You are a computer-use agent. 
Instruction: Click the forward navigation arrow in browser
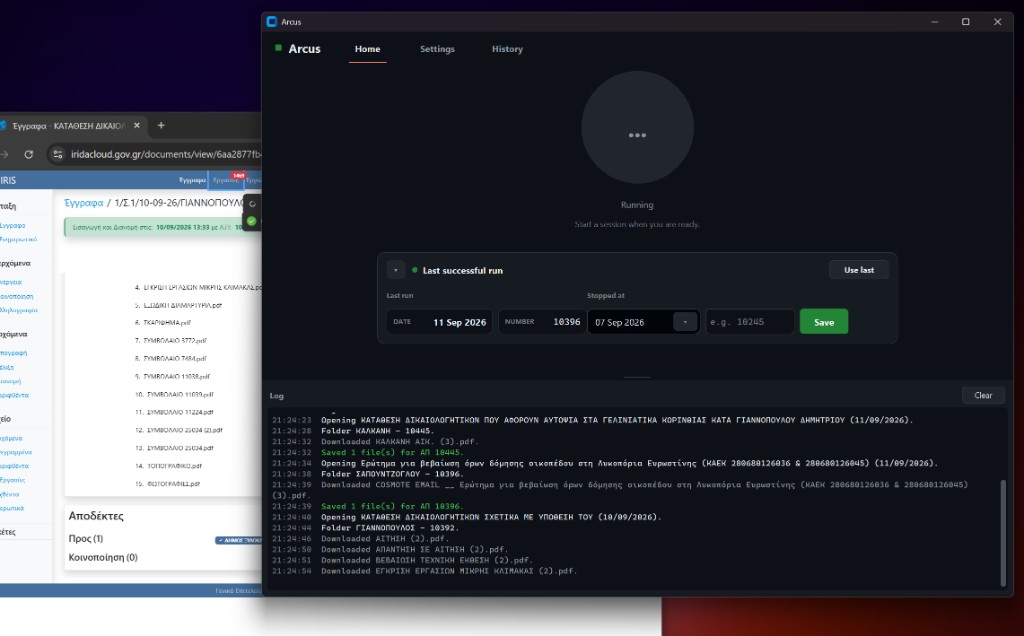tap(4, 154)
